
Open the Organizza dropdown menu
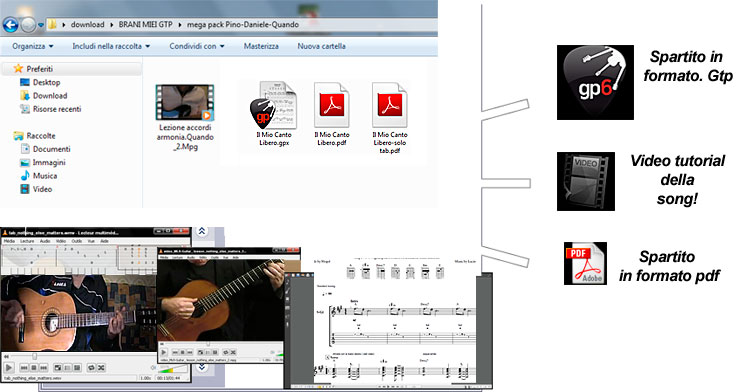(x=33, y=46)
